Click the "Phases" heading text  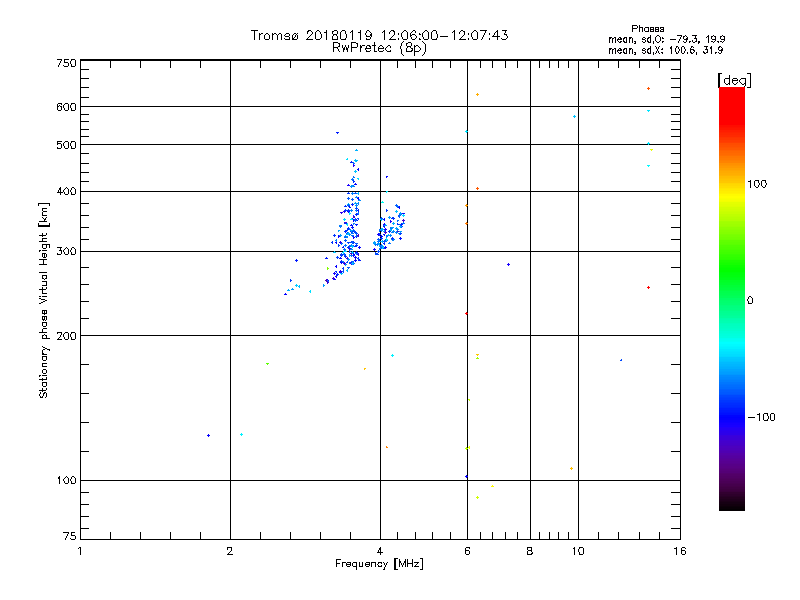[647, 29]
